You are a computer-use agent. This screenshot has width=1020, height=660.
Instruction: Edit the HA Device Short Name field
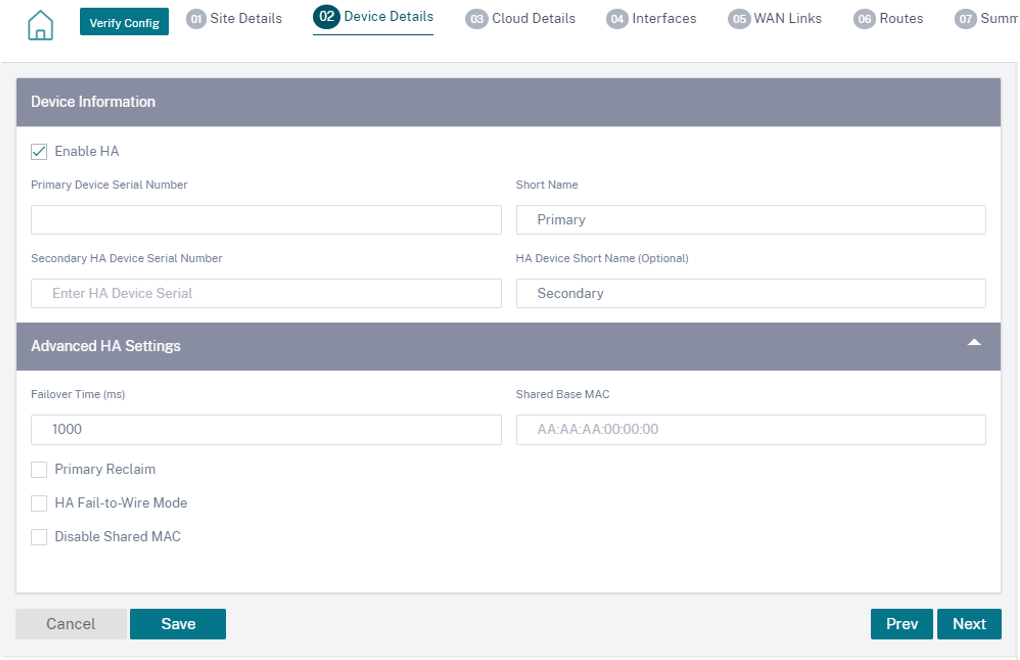coord(751,293)
